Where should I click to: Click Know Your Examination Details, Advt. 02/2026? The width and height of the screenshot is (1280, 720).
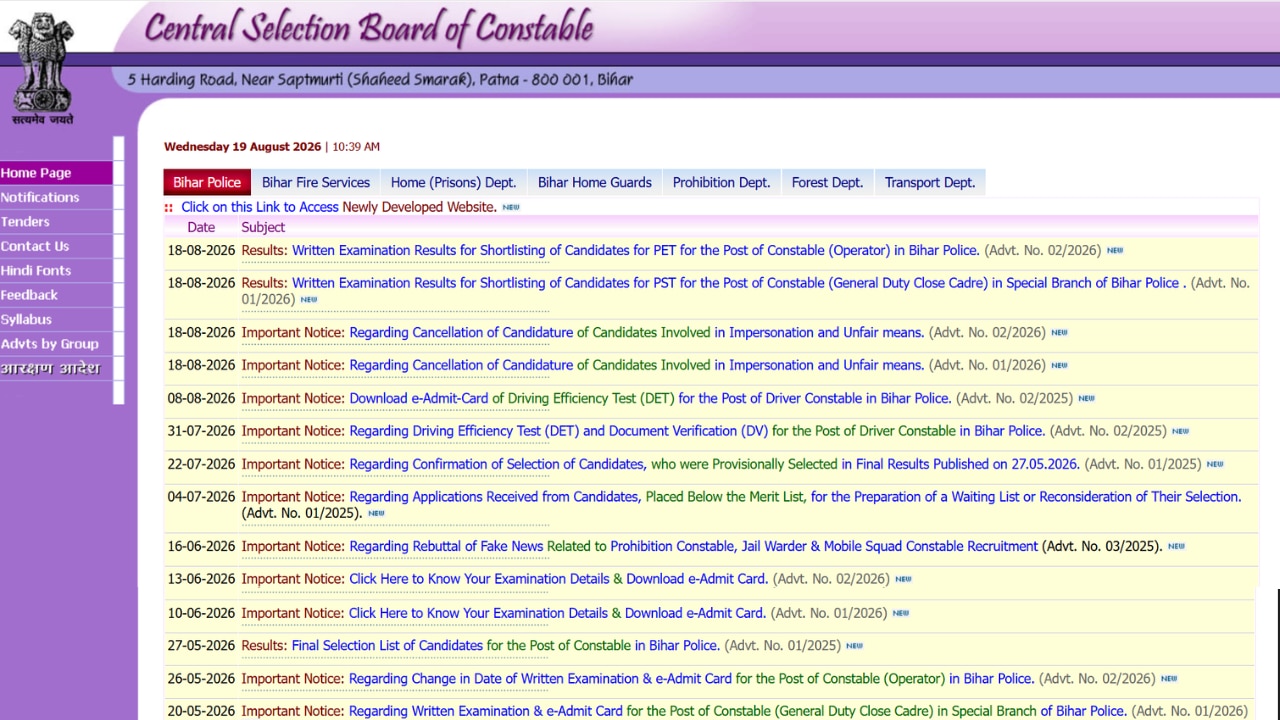point(479,579)
